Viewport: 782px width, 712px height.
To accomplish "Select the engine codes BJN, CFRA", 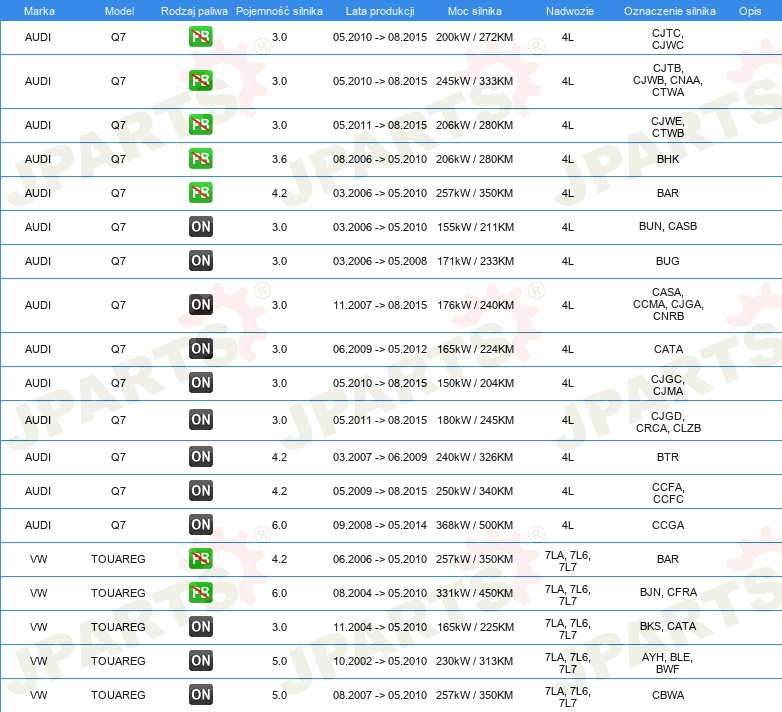I will (668, 592).
